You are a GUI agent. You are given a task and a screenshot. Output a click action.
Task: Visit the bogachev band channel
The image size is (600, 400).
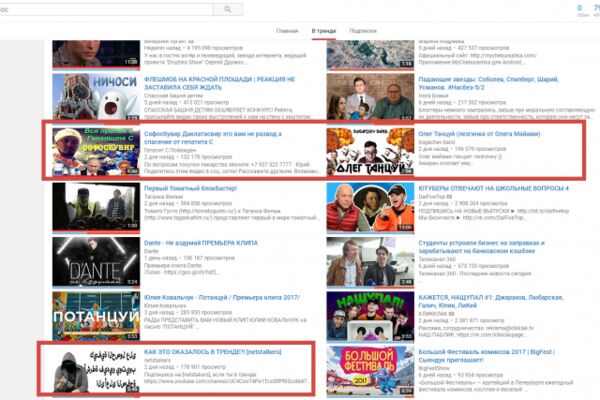pyautogui.click(x=437, y=142)
